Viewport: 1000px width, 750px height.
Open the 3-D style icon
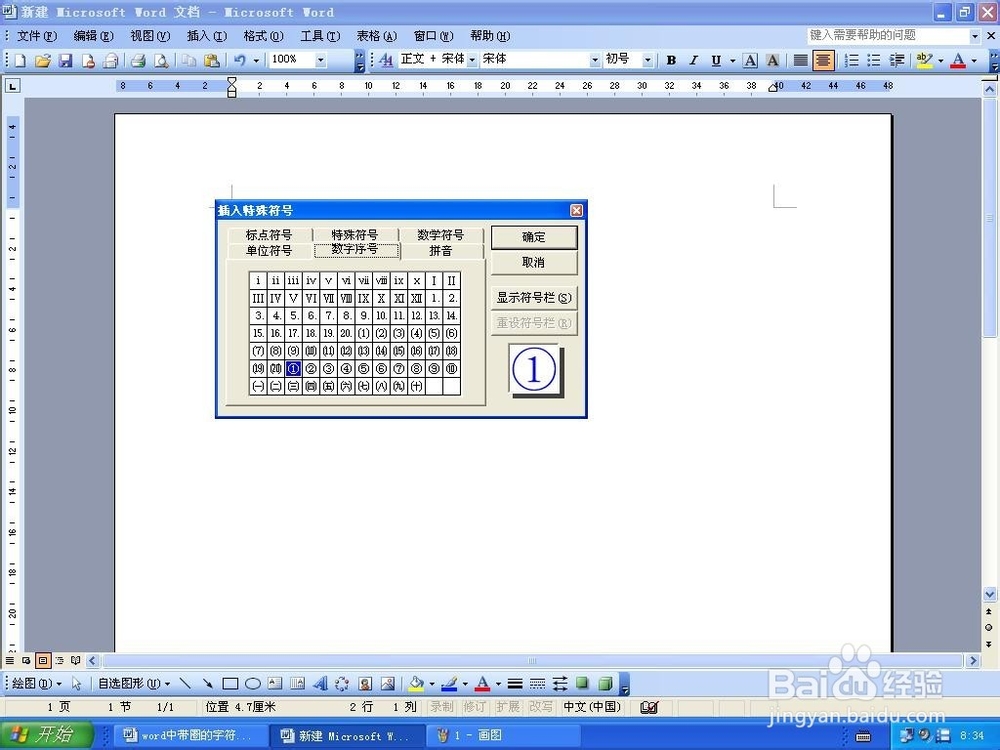(605, 684)
